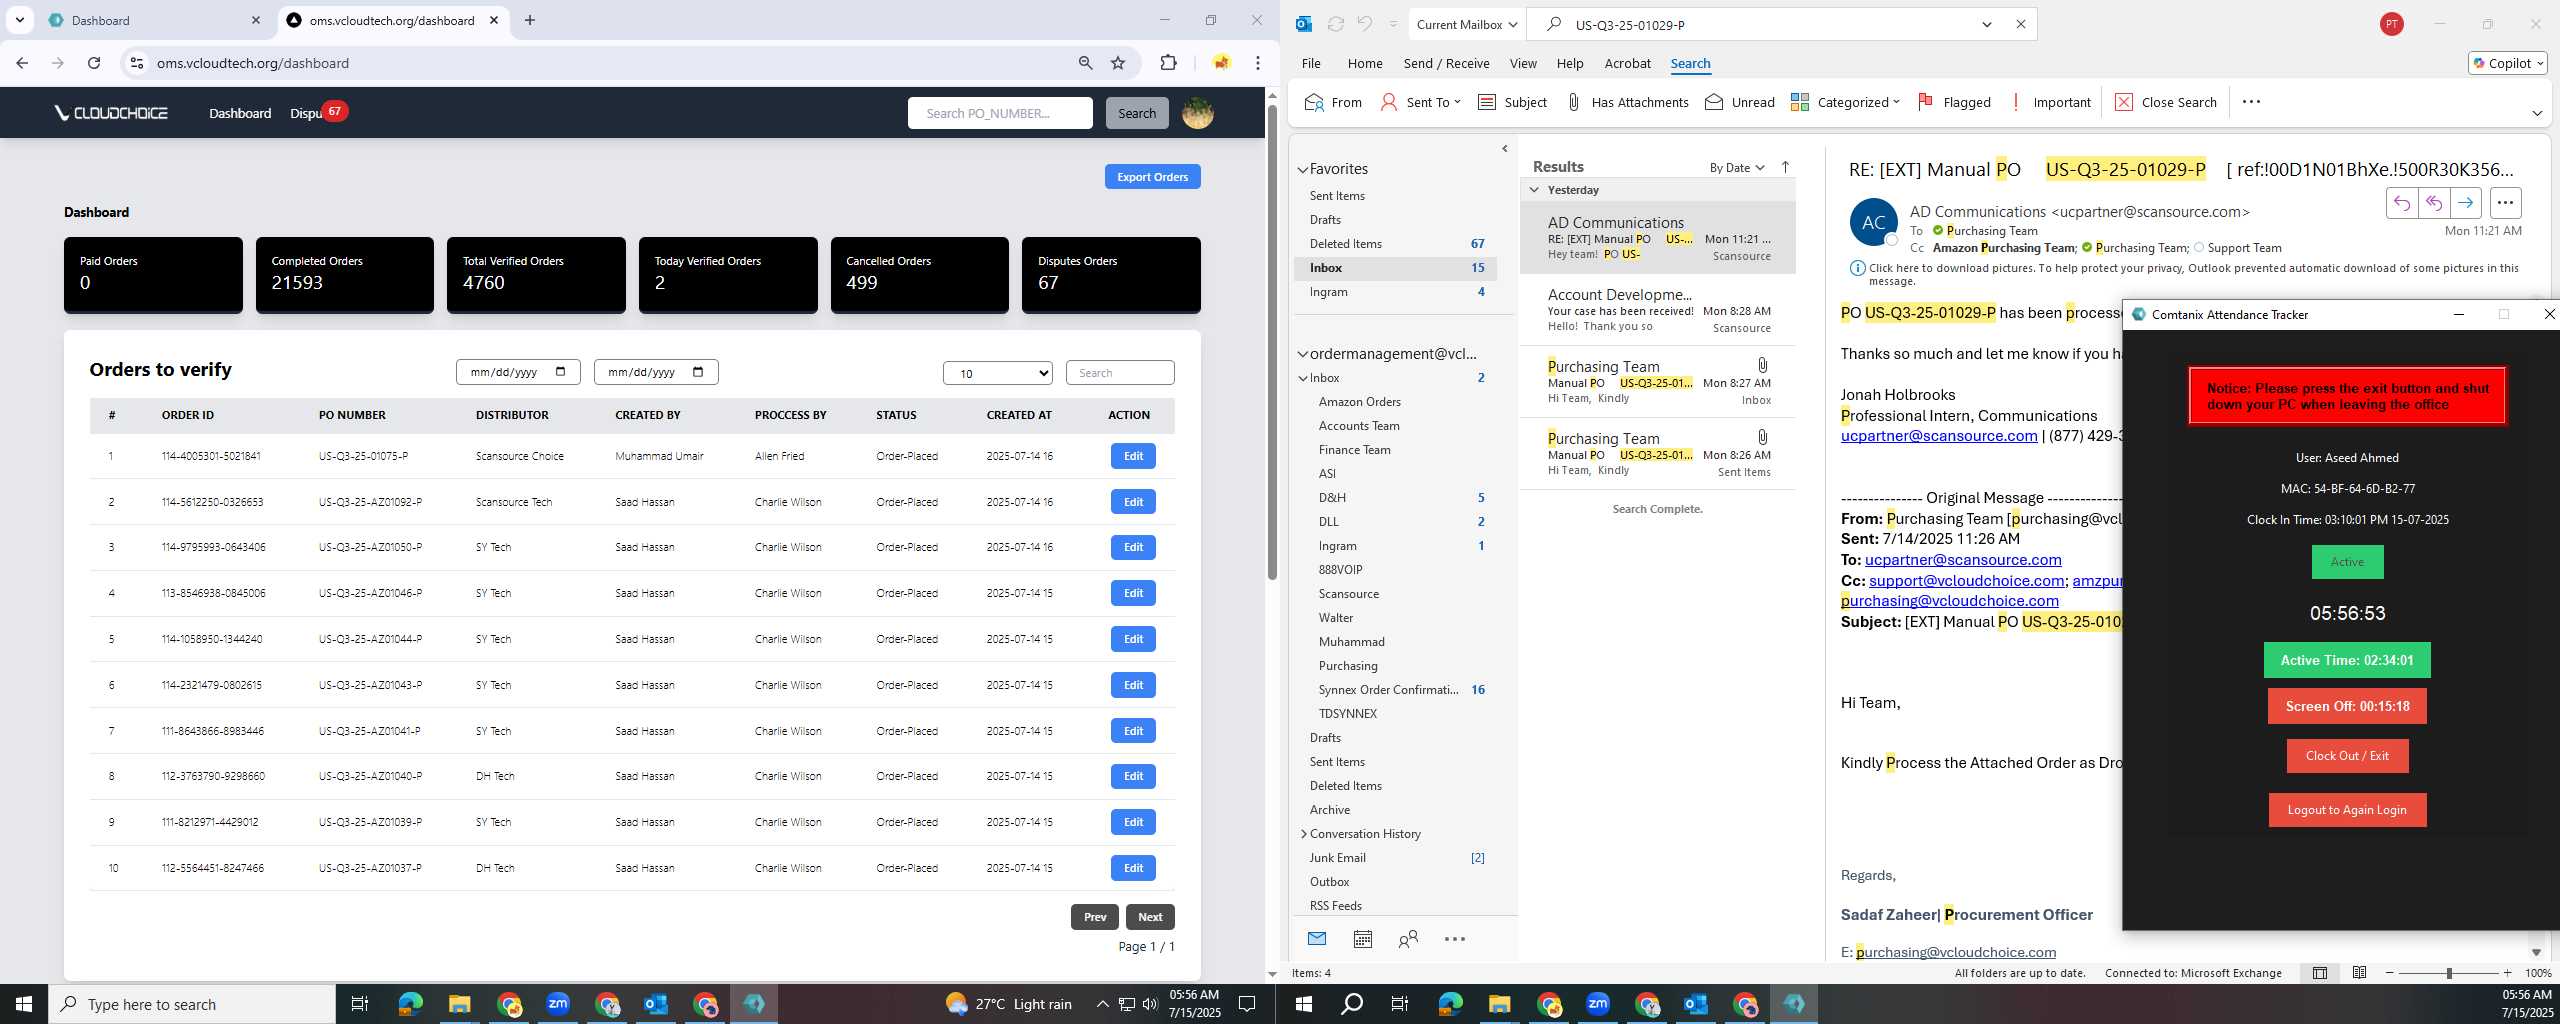Filter Important messages in Outlook
Image resolution: width=2560 pixels, height=1024 pixels.
pos(2050,102)
